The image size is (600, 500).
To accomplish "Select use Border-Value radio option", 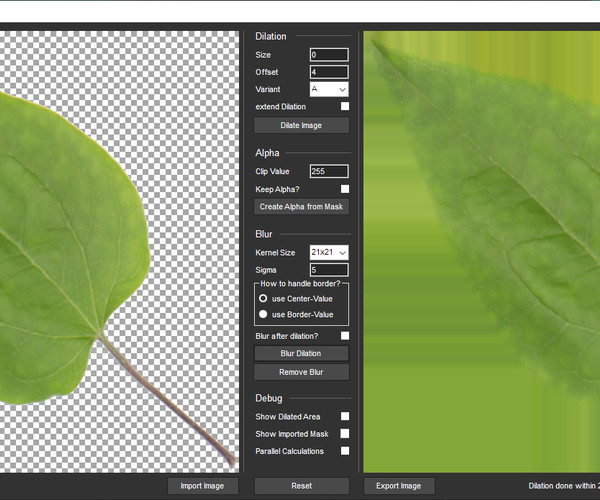I will (x=263, y=314).
